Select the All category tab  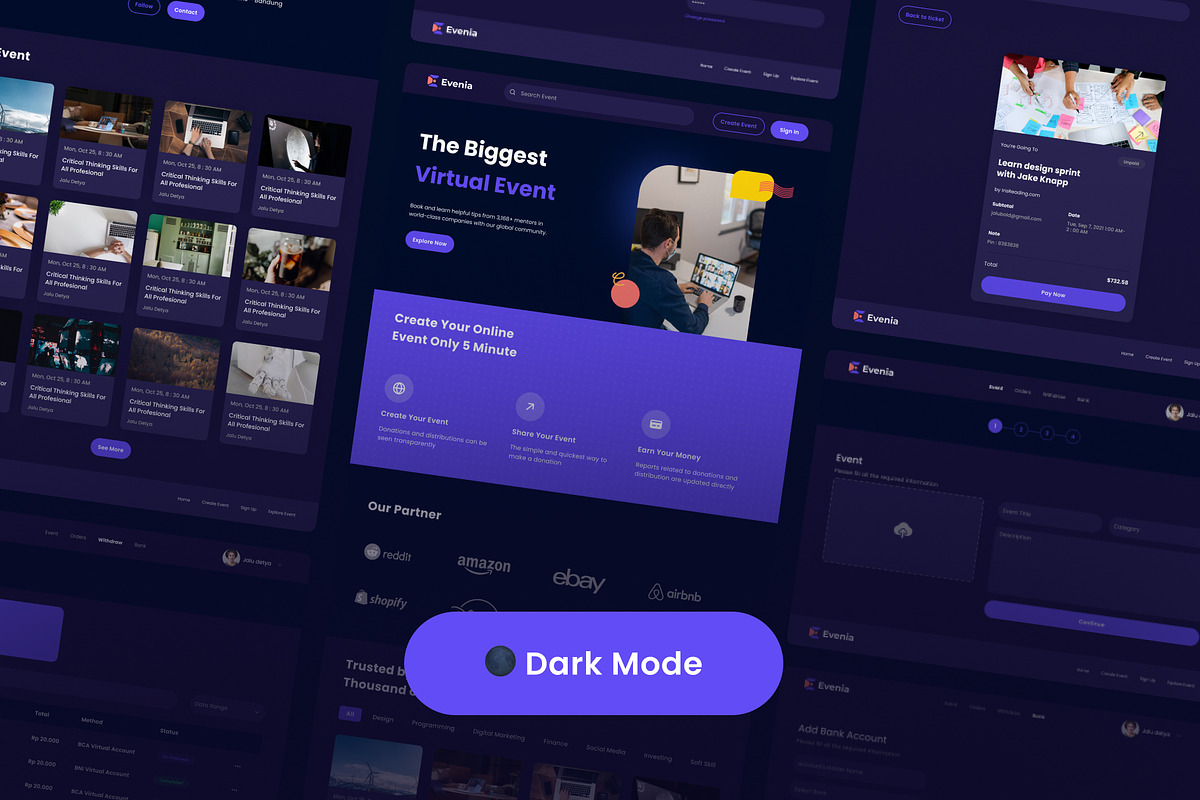pos(350,714)
